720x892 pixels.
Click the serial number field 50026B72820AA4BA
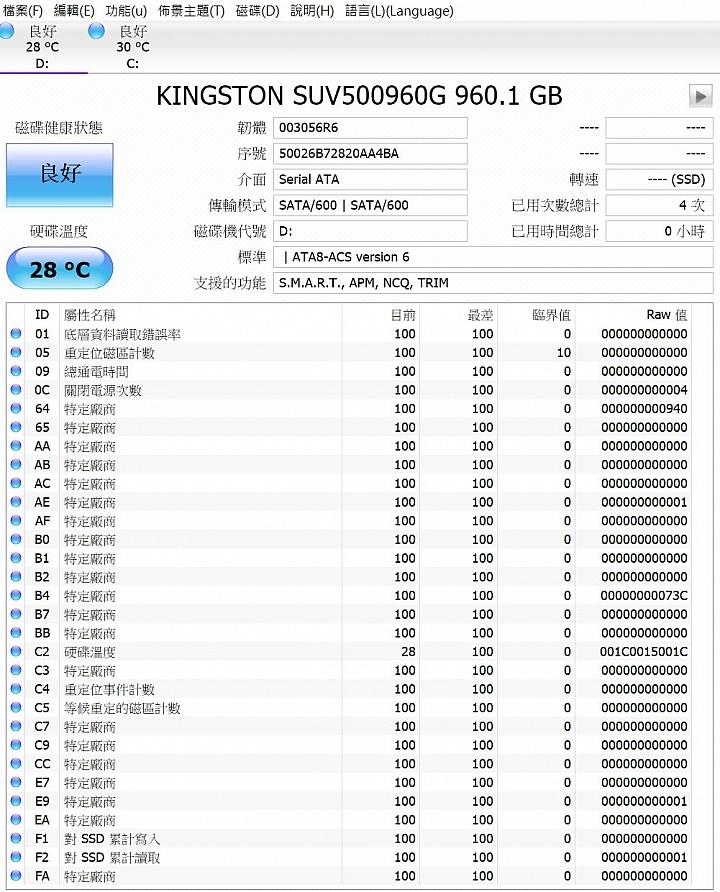click(370, 154)
